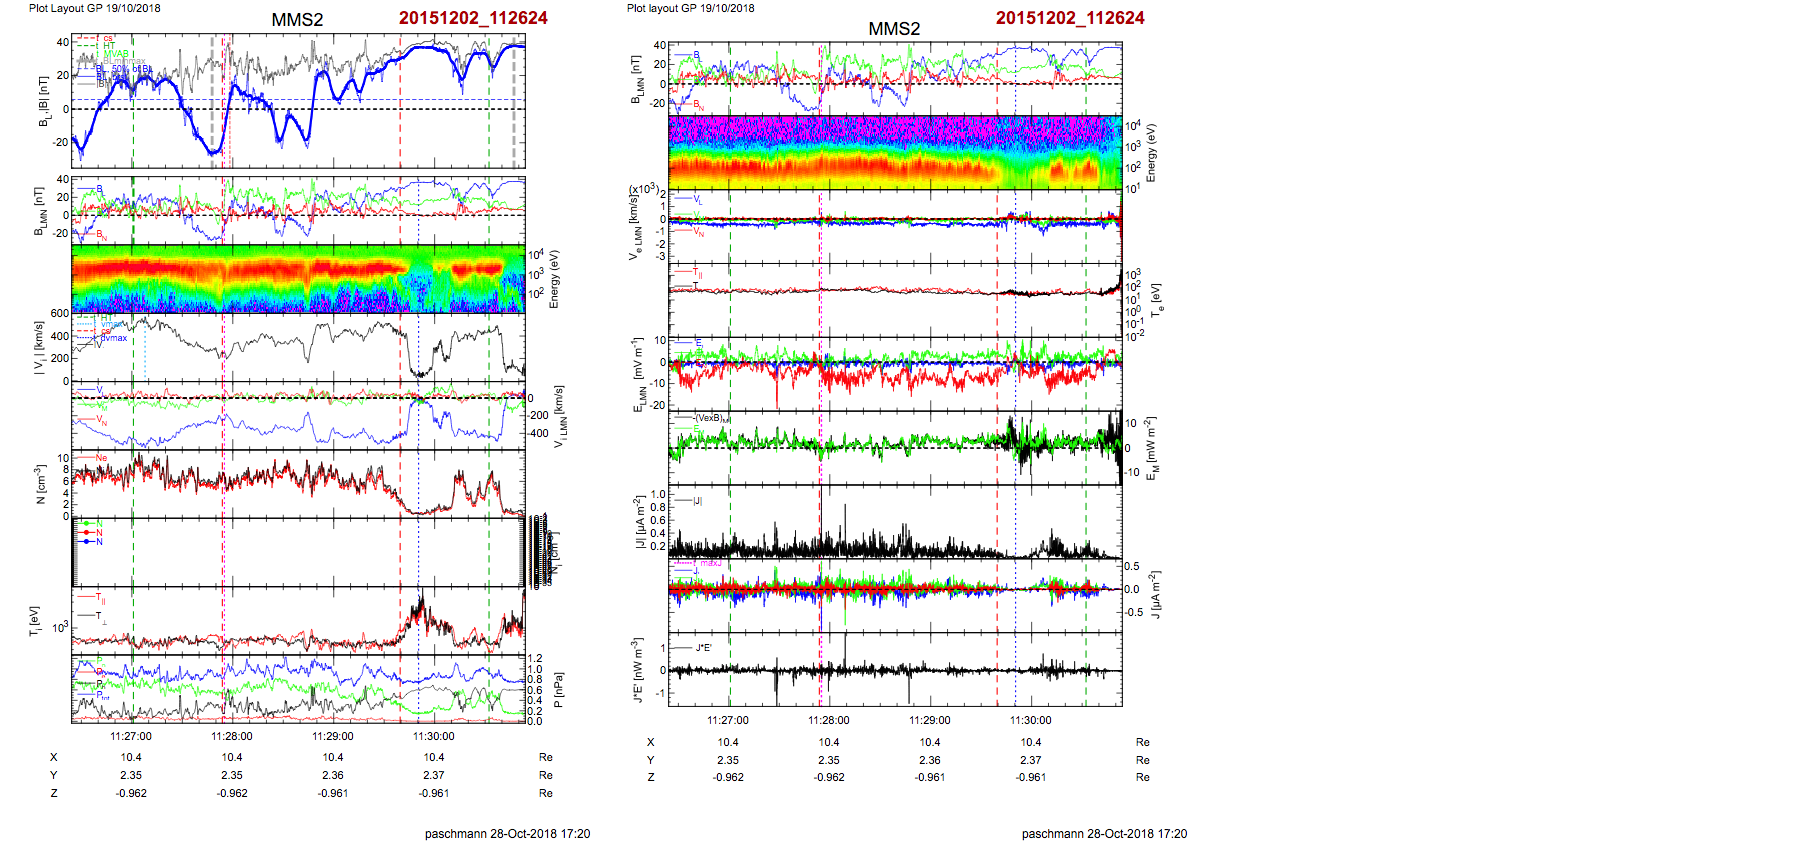This screenshot has width=1804, height=841.
Task: Click 'Energy (eV)' axis label in left plot
Action: pyautogui.click(x=554, y=279)
